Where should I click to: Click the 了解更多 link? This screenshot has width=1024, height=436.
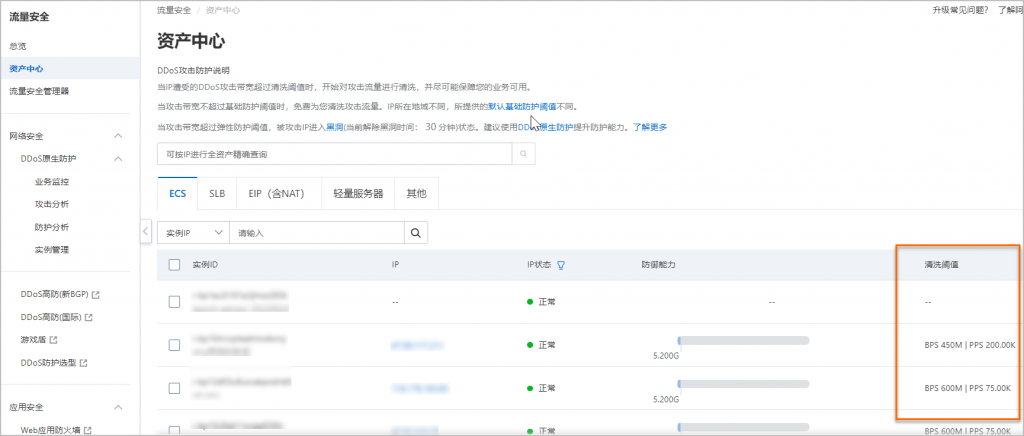coord(649,127)
